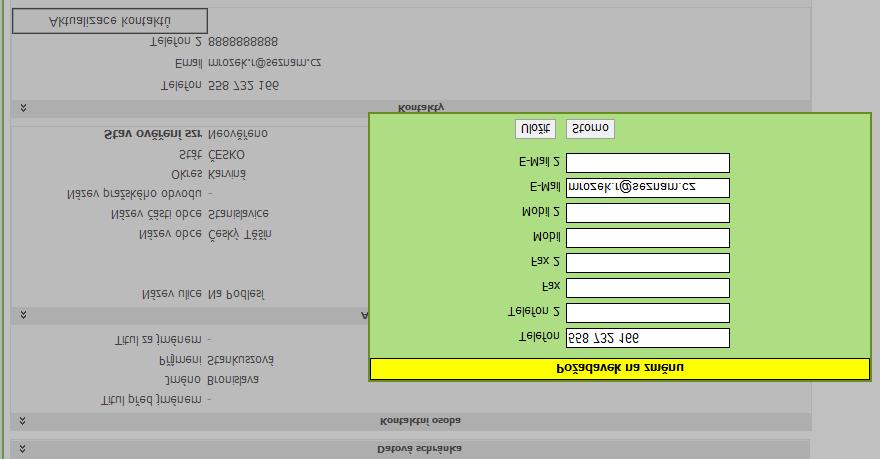The width and height of the screenshot is (880, 459).
Task: Focus the Fax 2 input field
Action: click(x=648, y=263)
